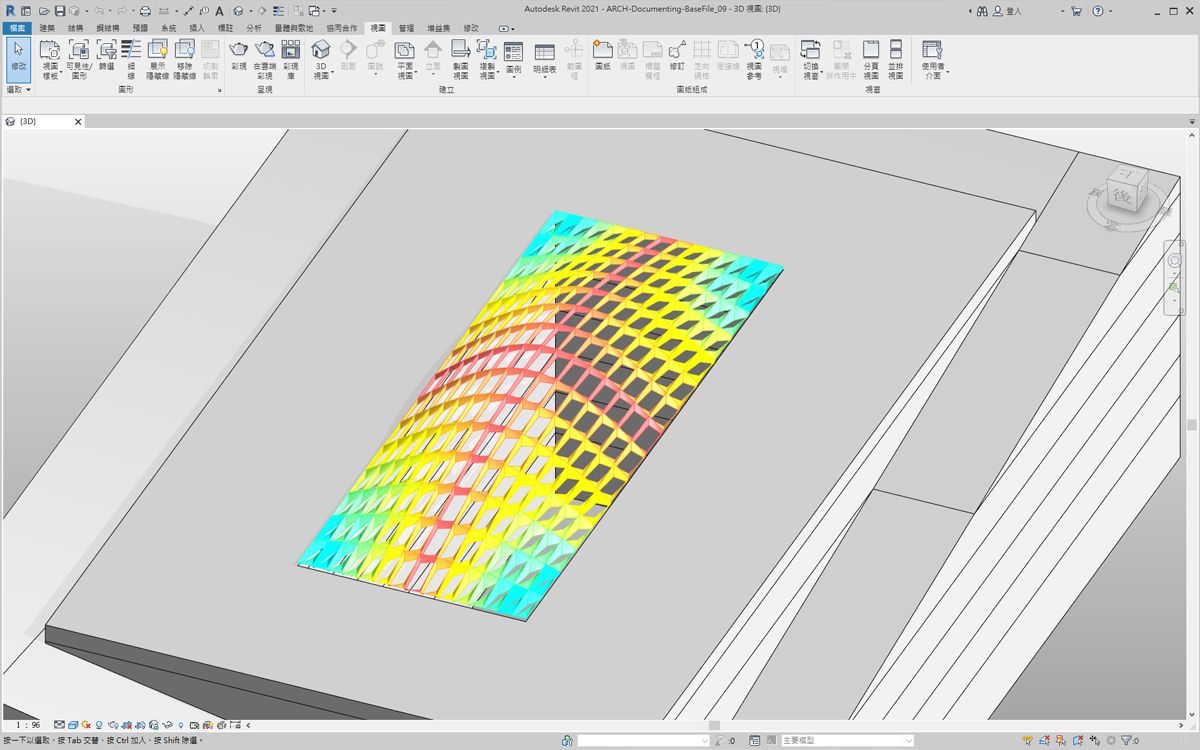The image size is (1200, 750).
Task: Click the Save icon in quick access toolbar
Action: pos(59,11)
